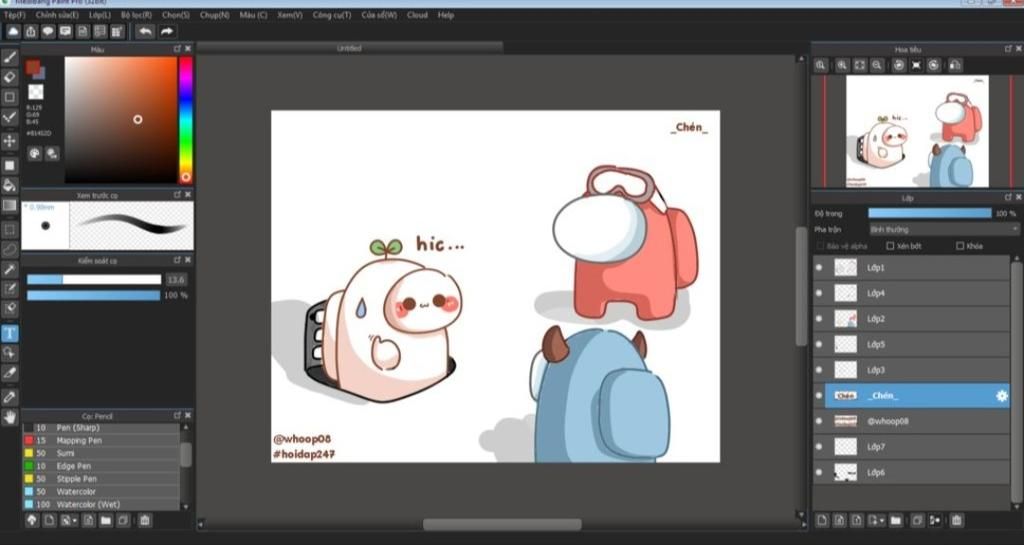The image size is (1024, 545).
Task: Zoom in on the navigator view
Action: (x=842, y=65)
